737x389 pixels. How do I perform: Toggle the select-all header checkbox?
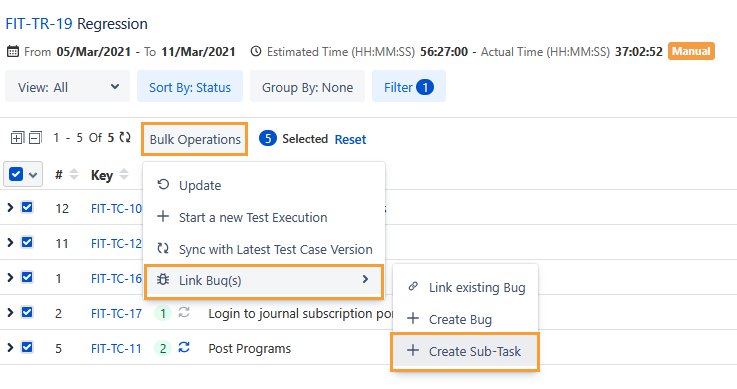16,174
